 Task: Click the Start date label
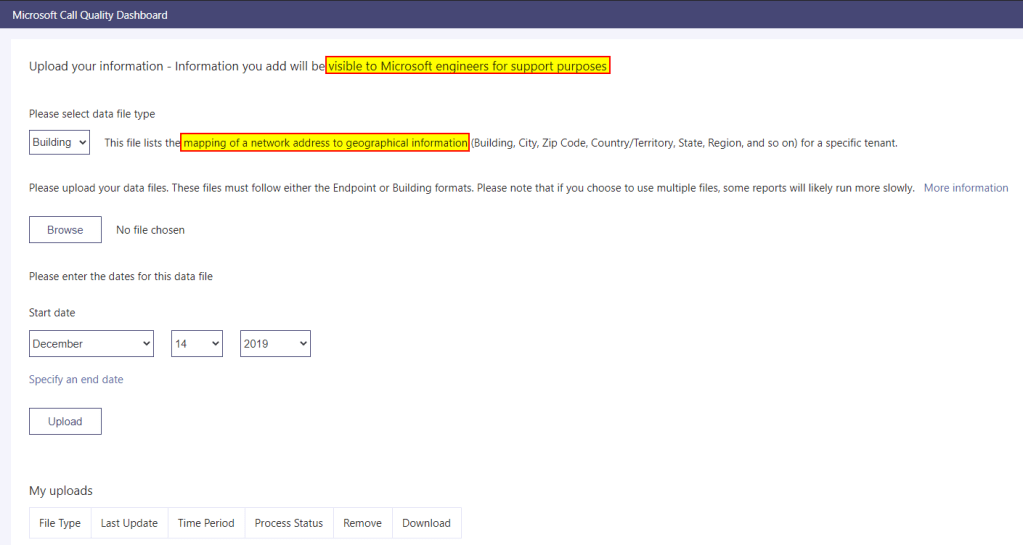click(52, 313)
